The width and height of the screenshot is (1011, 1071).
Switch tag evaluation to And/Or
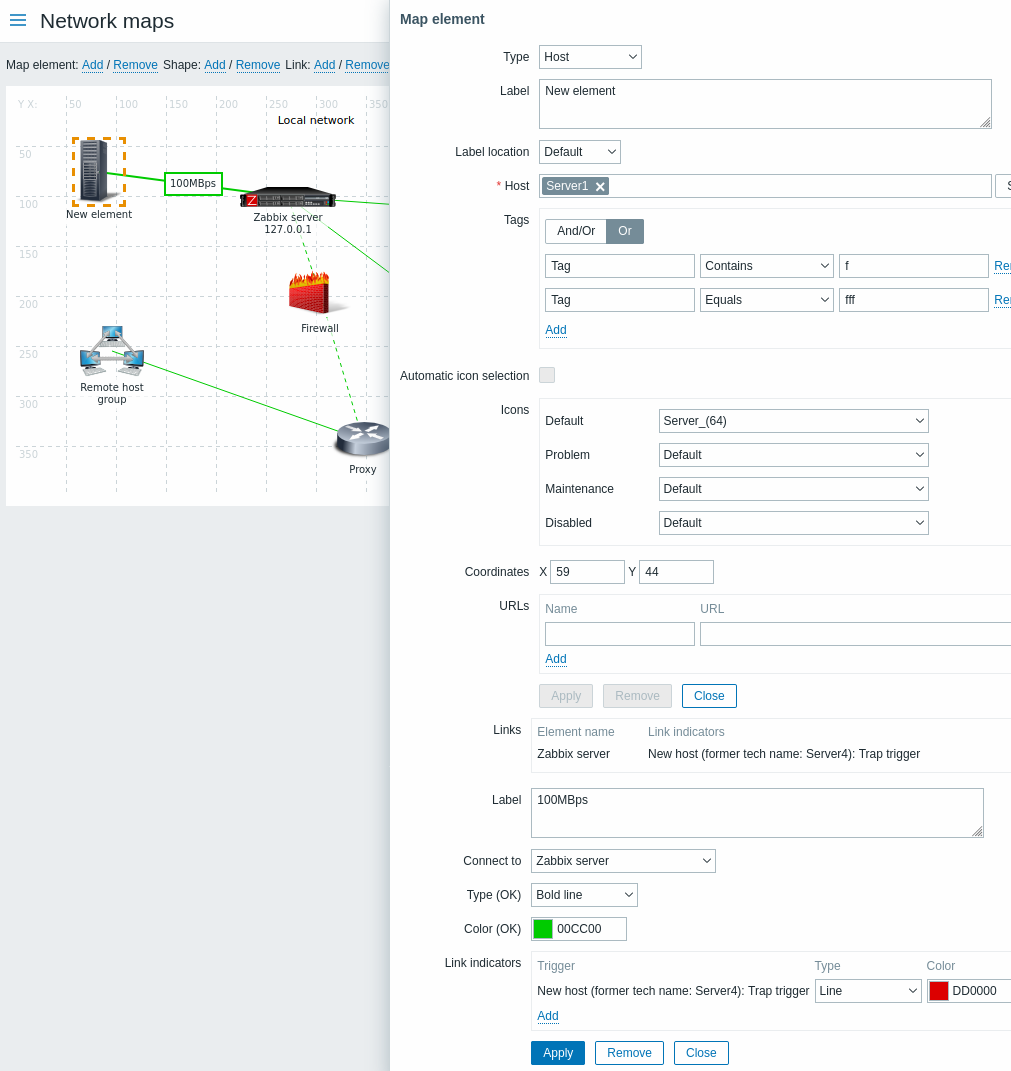point(576,231)
